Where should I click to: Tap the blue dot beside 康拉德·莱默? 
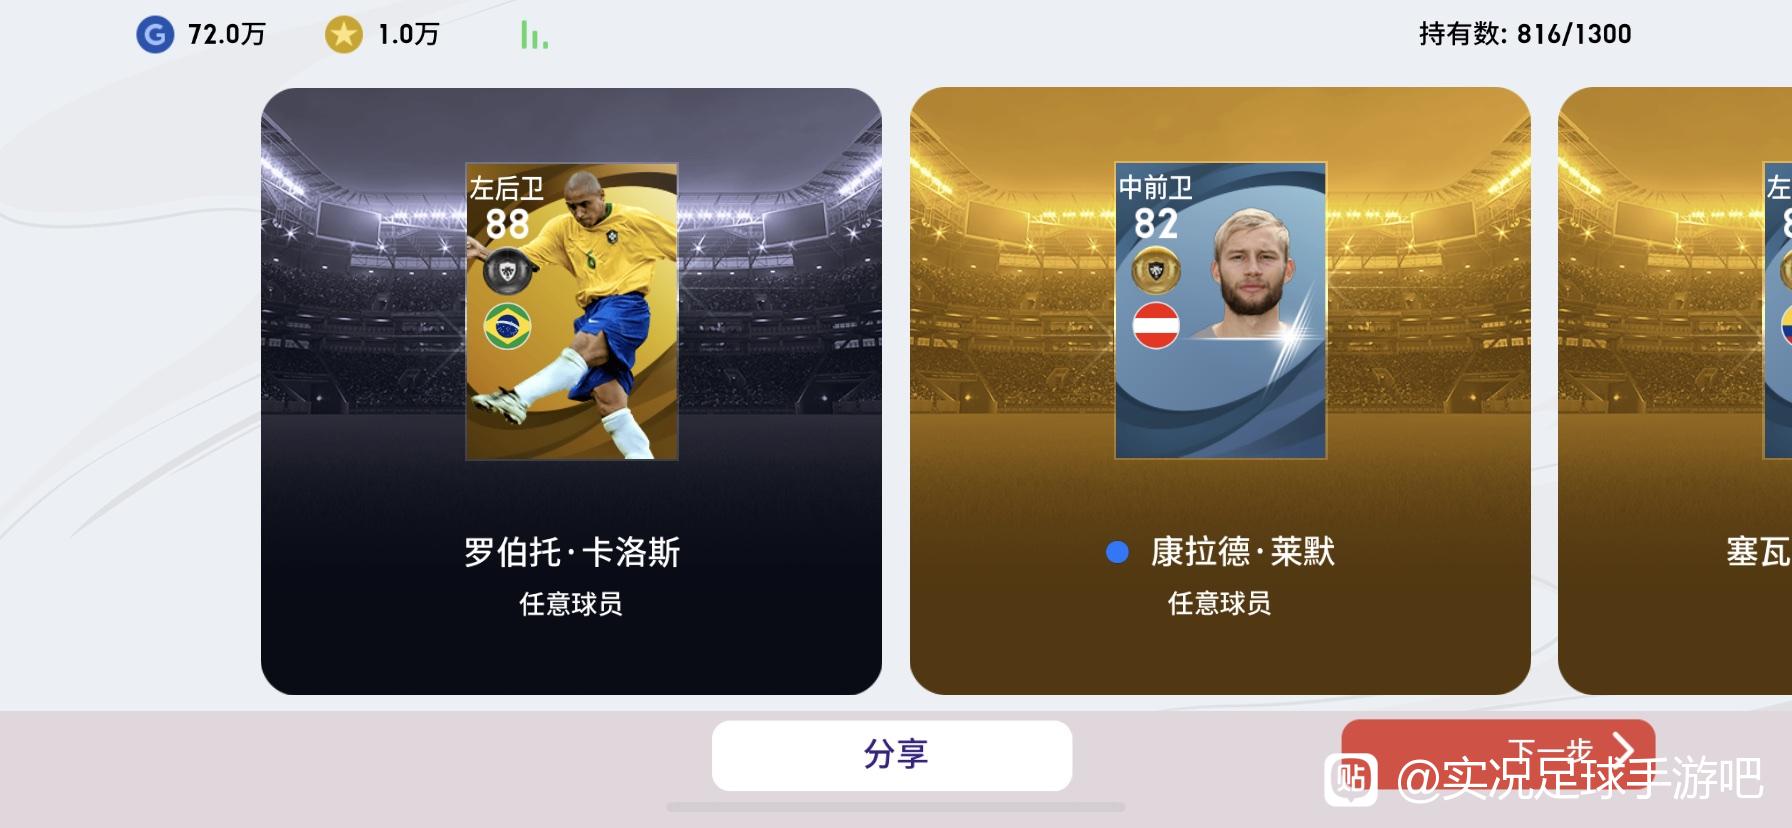pyautogui.click(x=1117, y=552)
